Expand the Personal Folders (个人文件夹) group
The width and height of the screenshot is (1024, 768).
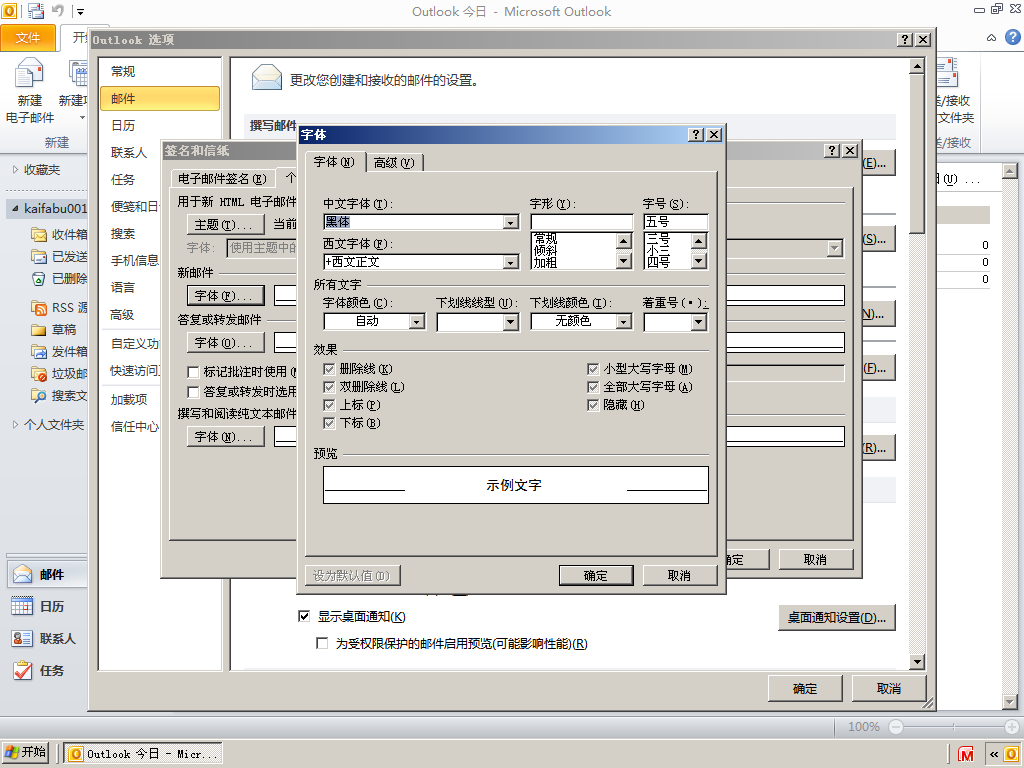click(15, 424)
